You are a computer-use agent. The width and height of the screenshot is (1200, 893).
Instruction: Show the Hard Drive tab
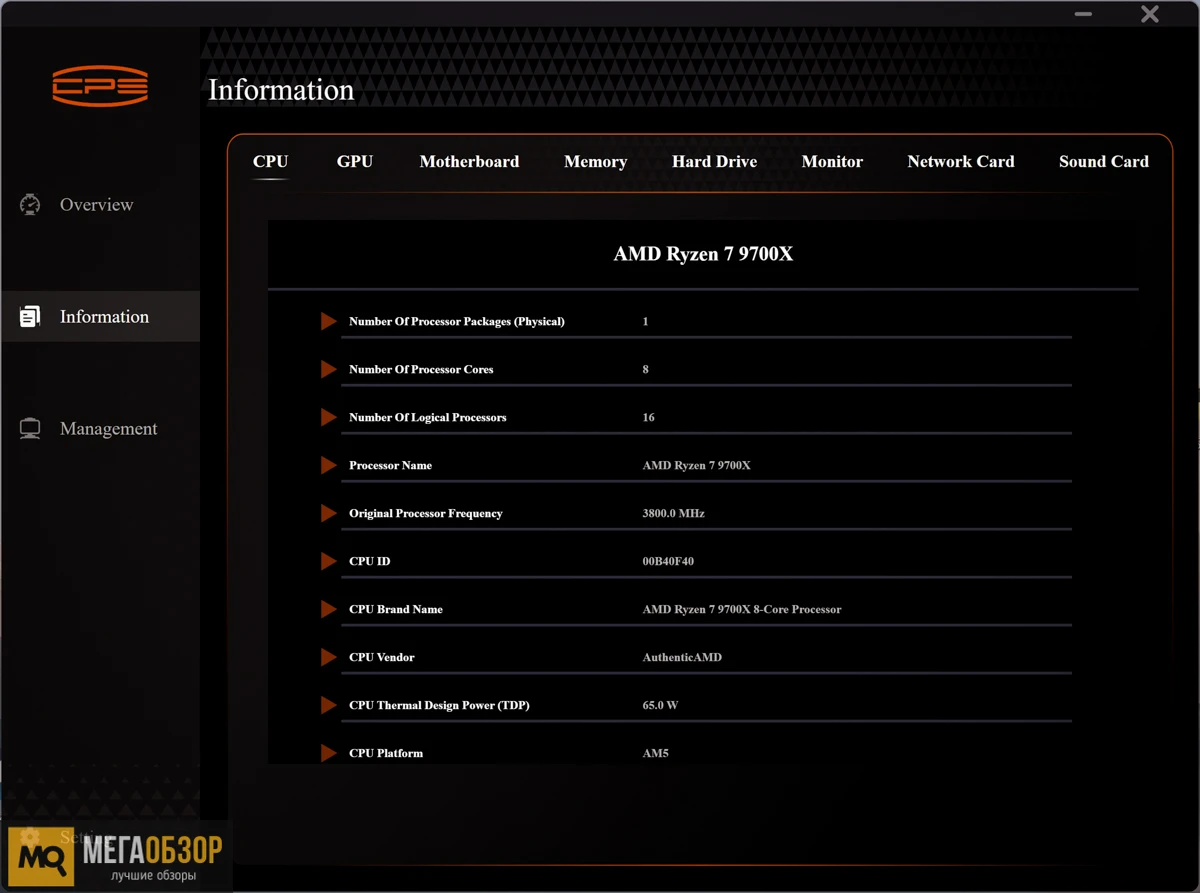[714, 161]
